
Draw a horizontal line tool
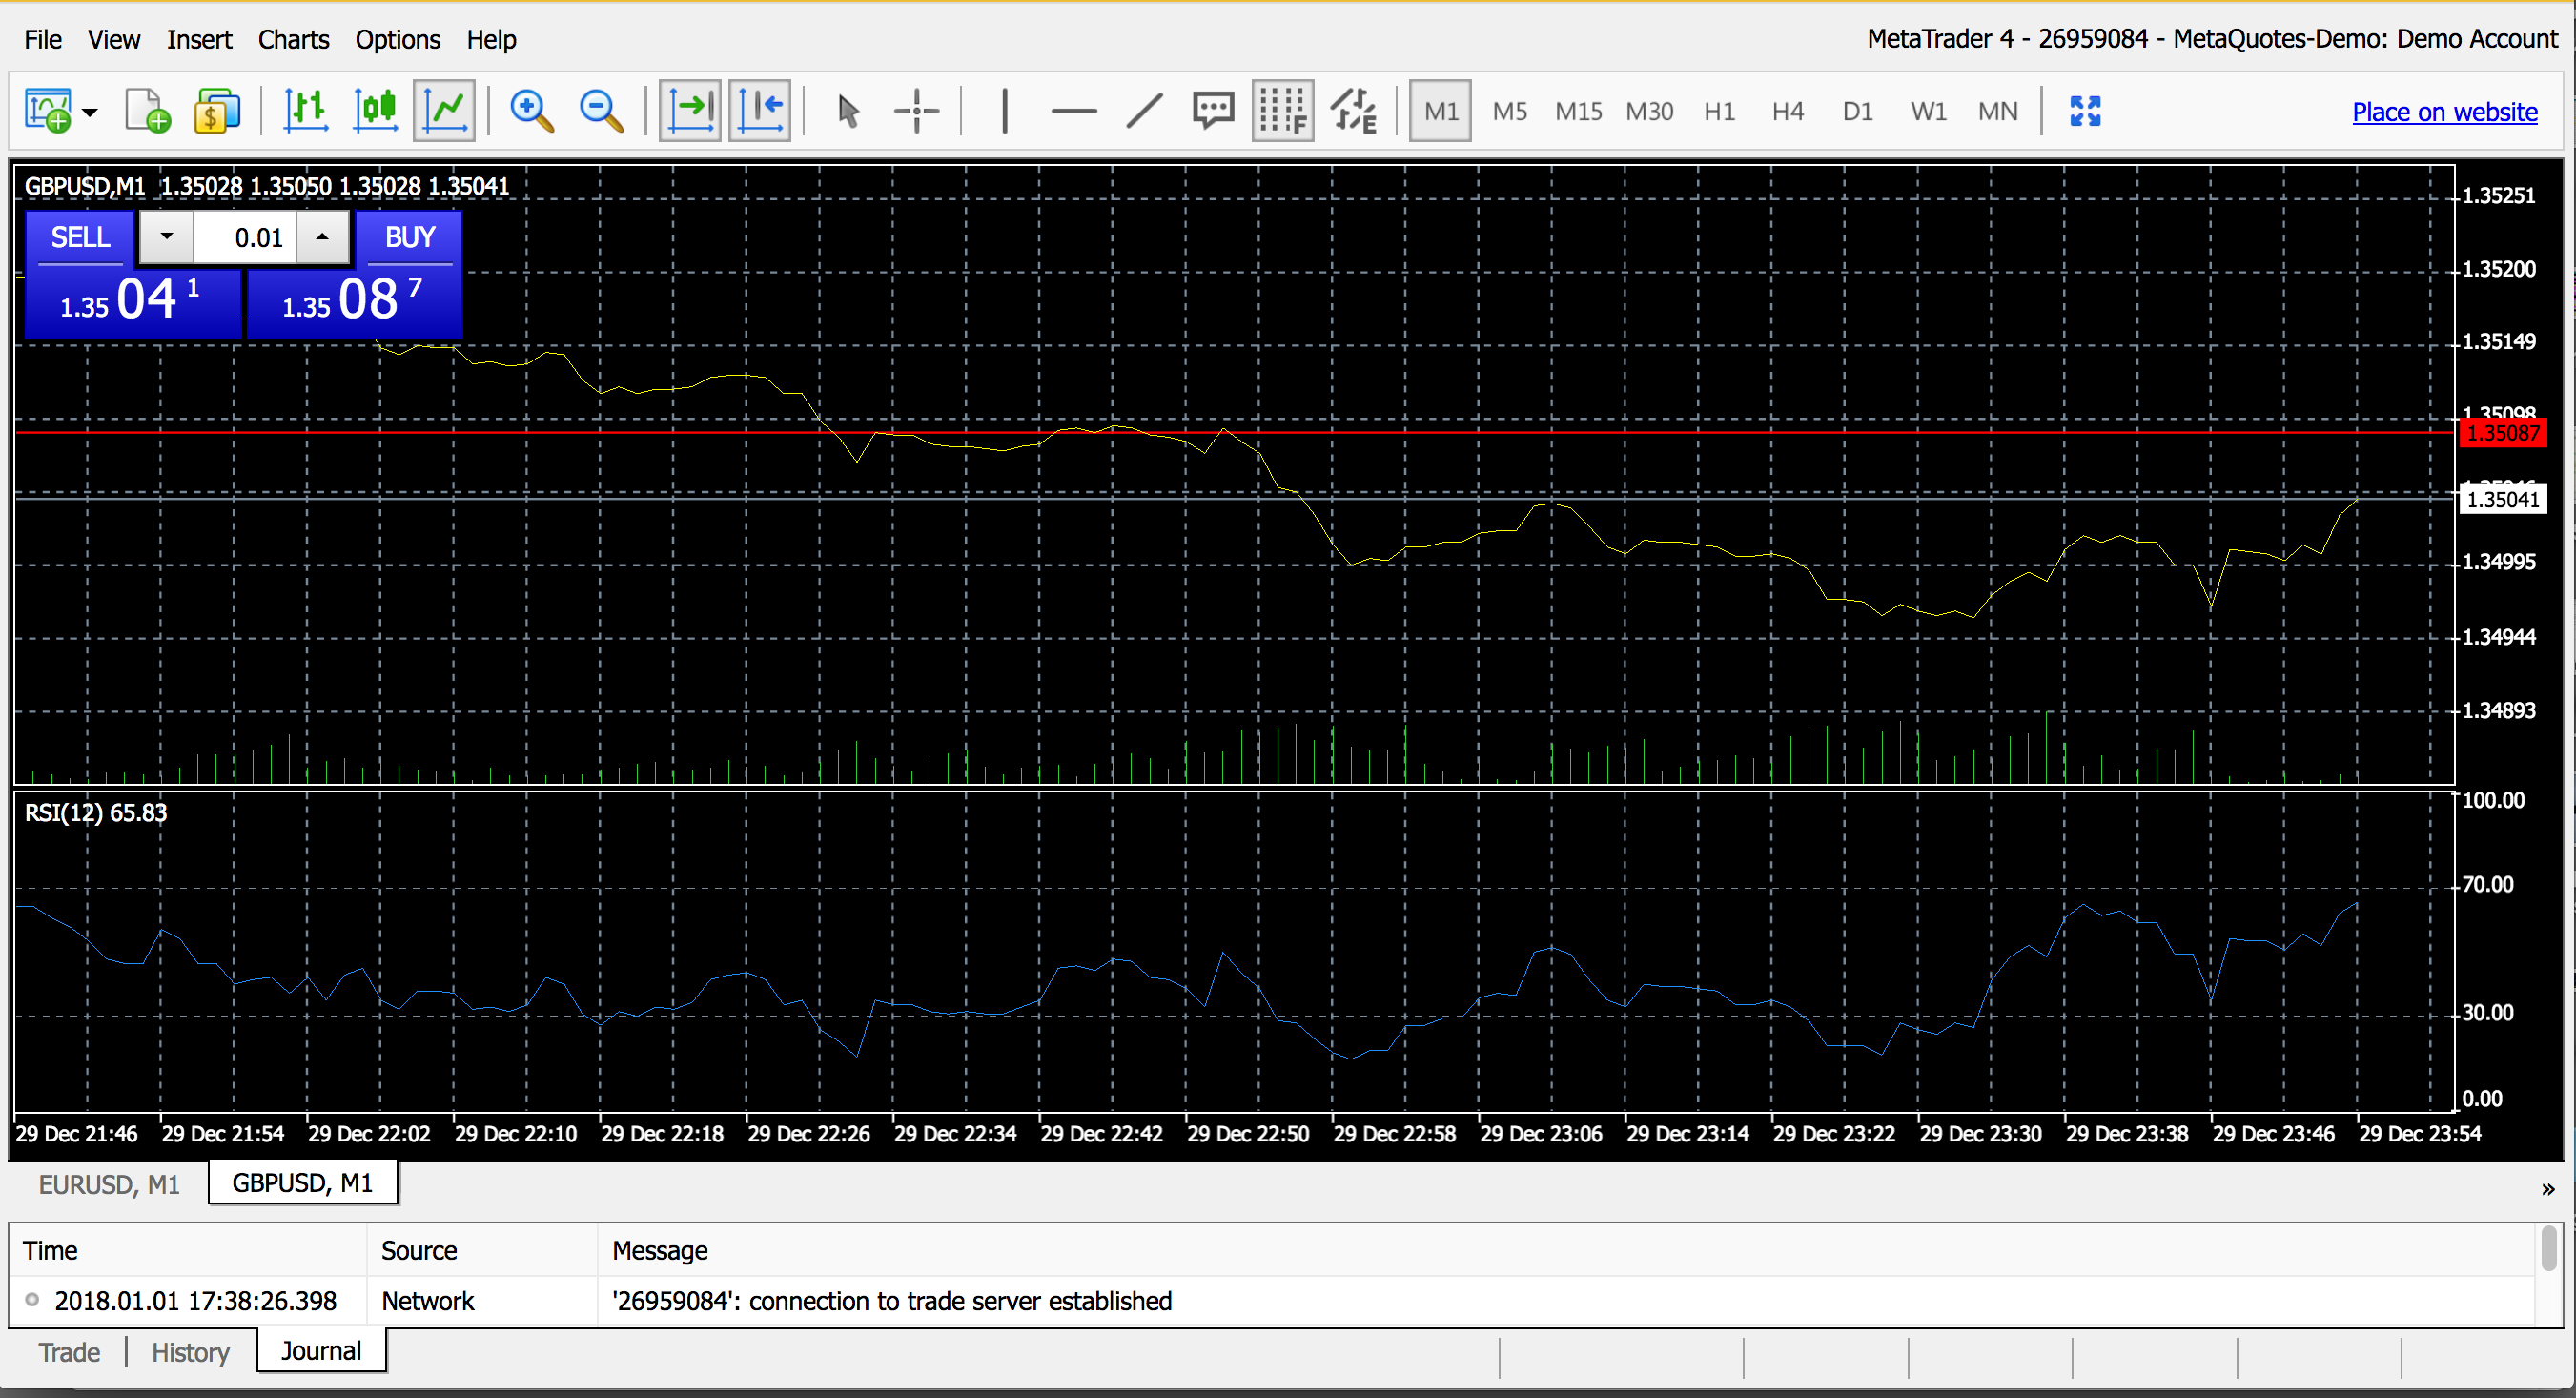[x=1074, y=111]
